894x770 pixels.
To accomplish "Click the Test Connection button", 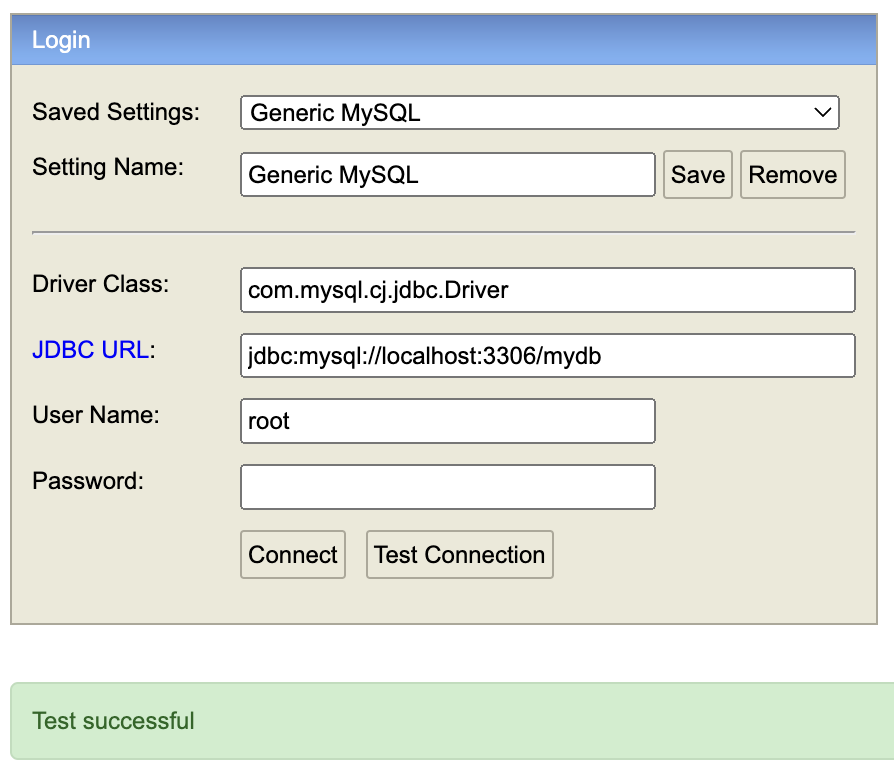I will [460, 555].
